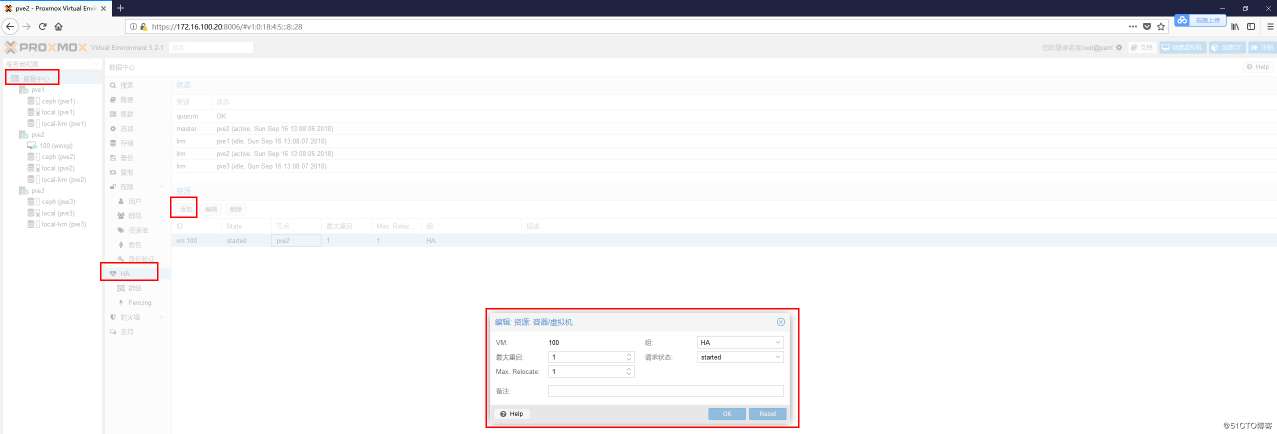
Task: Click the pve2 node cell in the vm:100 row
Action: pyautogui.click(x=296, y=241)
